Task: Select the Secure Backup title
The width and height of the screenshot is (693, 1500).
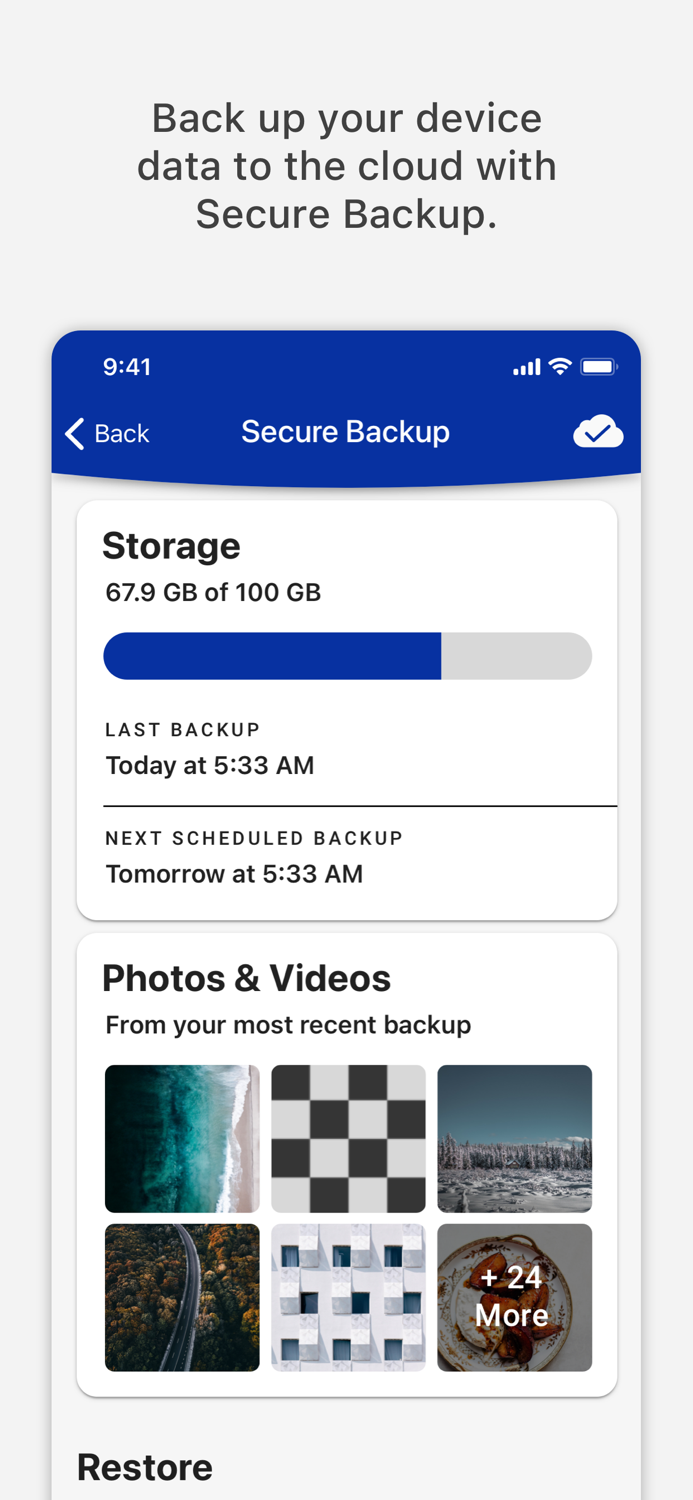Action: [x=346, y=431]
